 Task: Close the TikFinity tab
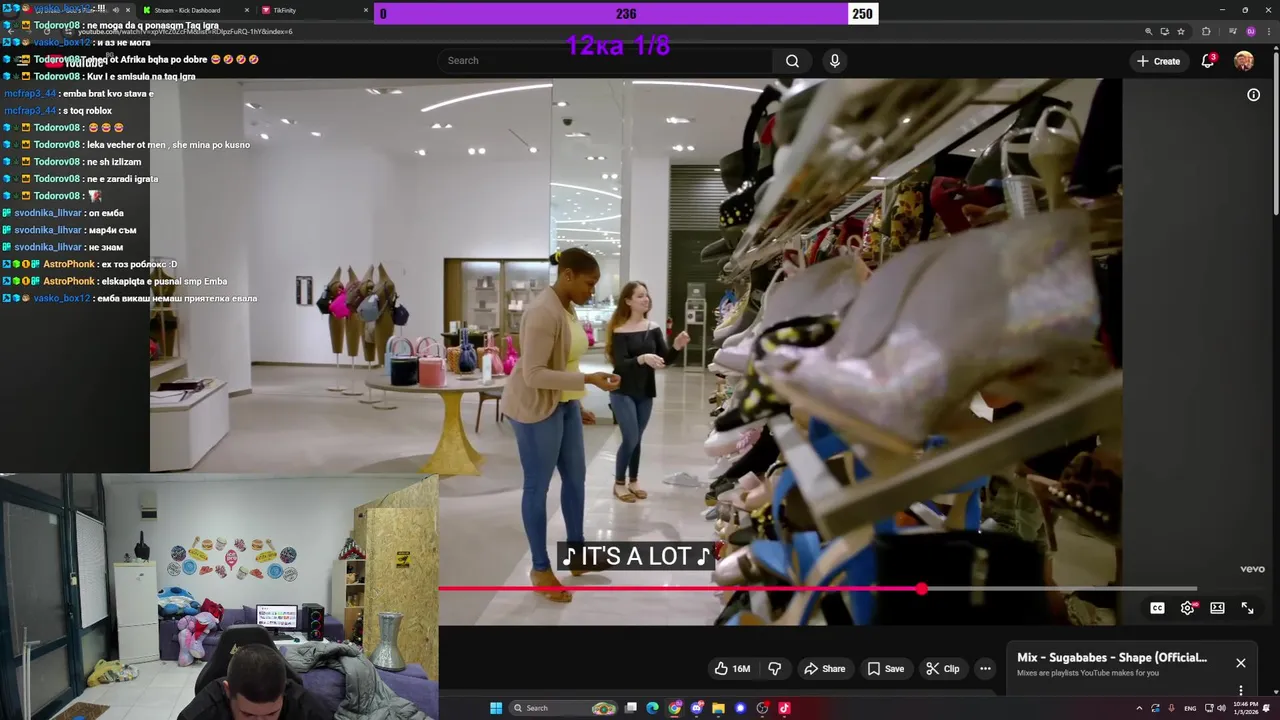365,10
